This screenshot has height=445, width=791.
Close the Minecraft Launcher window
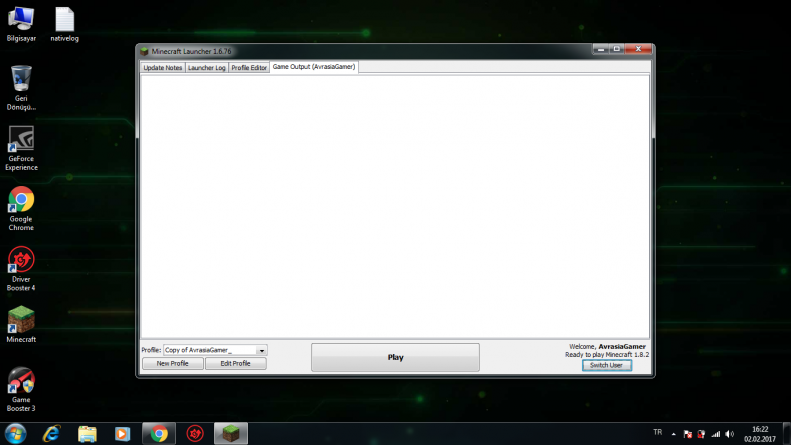(638, 49)
